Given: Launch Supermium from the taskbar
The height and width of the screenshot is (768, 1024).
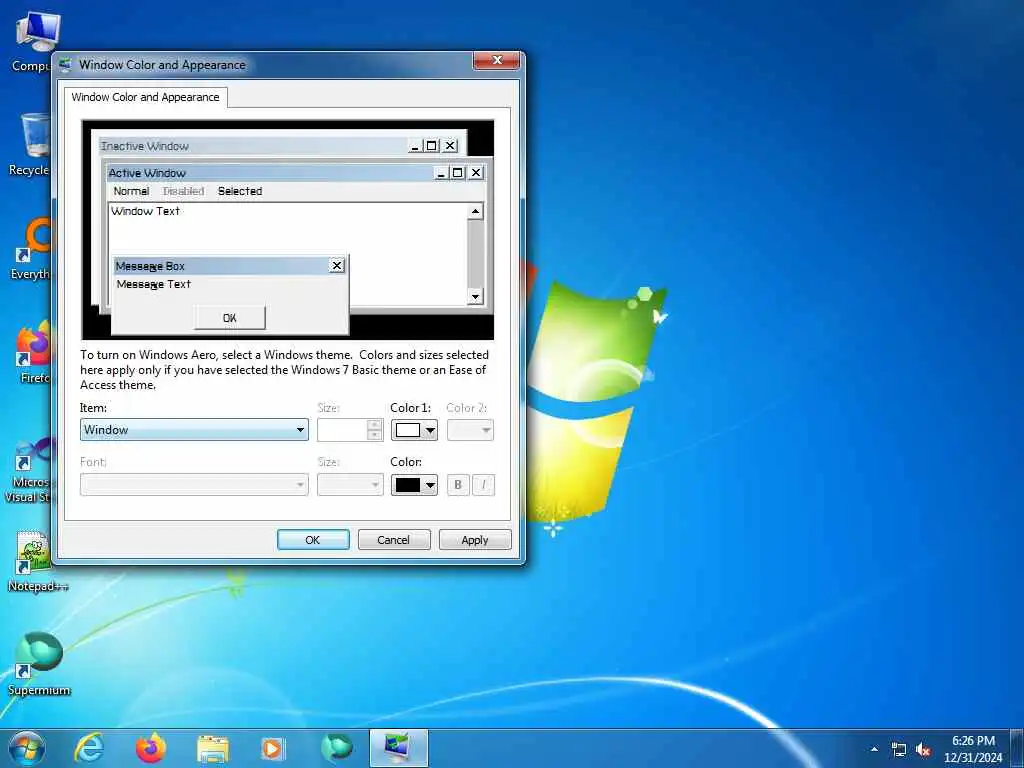Looking at the screenshot, I should (336, 748).
